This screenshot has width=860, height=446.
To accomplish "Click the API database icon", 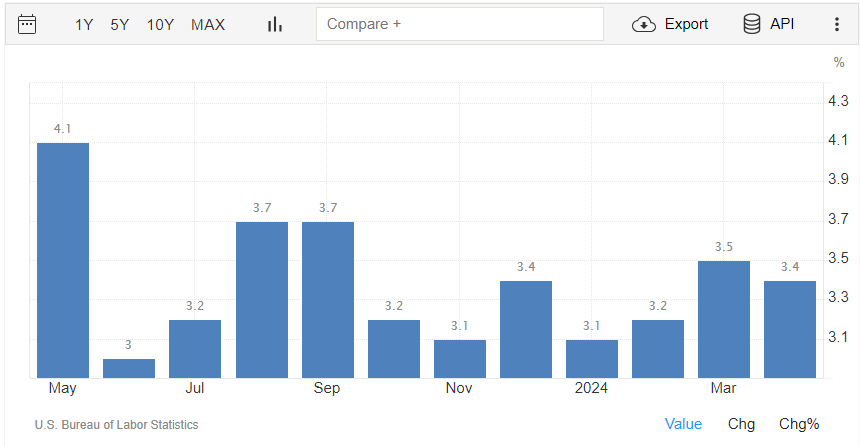I will click(751, 24).
